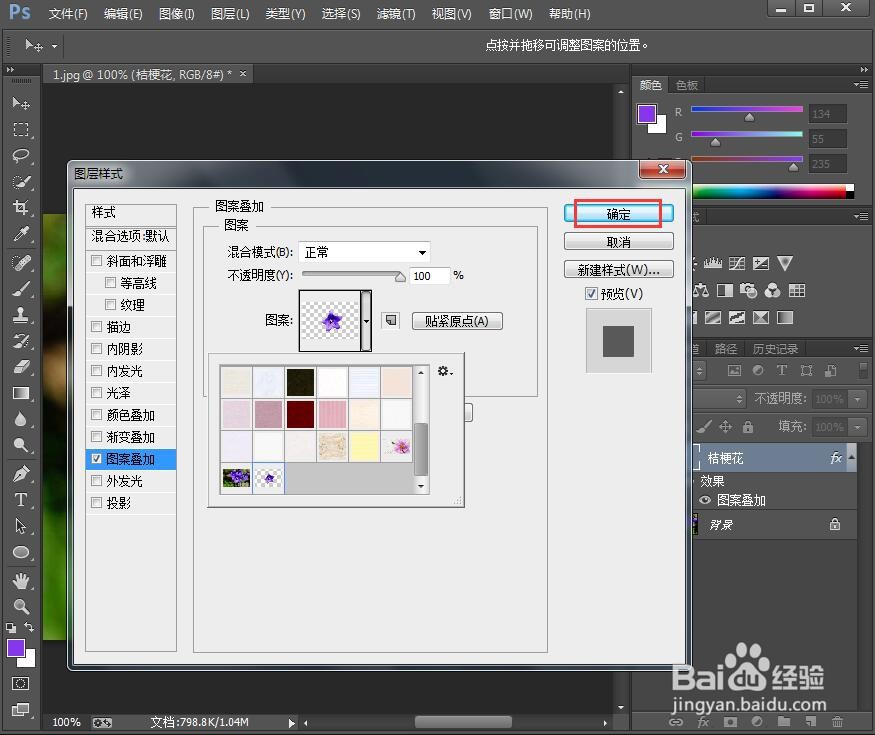The image size is (875, 735).
Task: Switch to the 路径 tab
Action: (x=726, y=349)
